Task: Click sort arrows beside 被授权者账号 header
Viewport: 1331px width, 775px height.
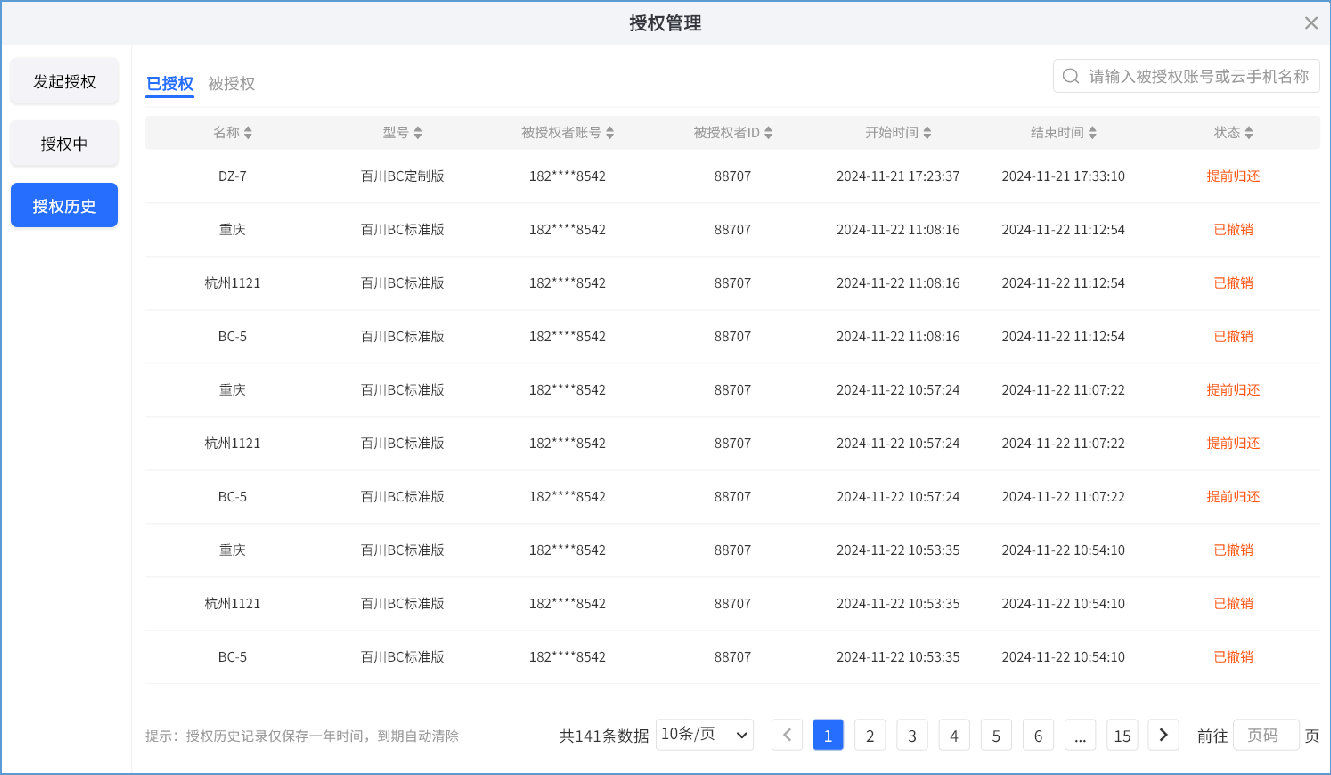Action: click(x=610, y=133)
